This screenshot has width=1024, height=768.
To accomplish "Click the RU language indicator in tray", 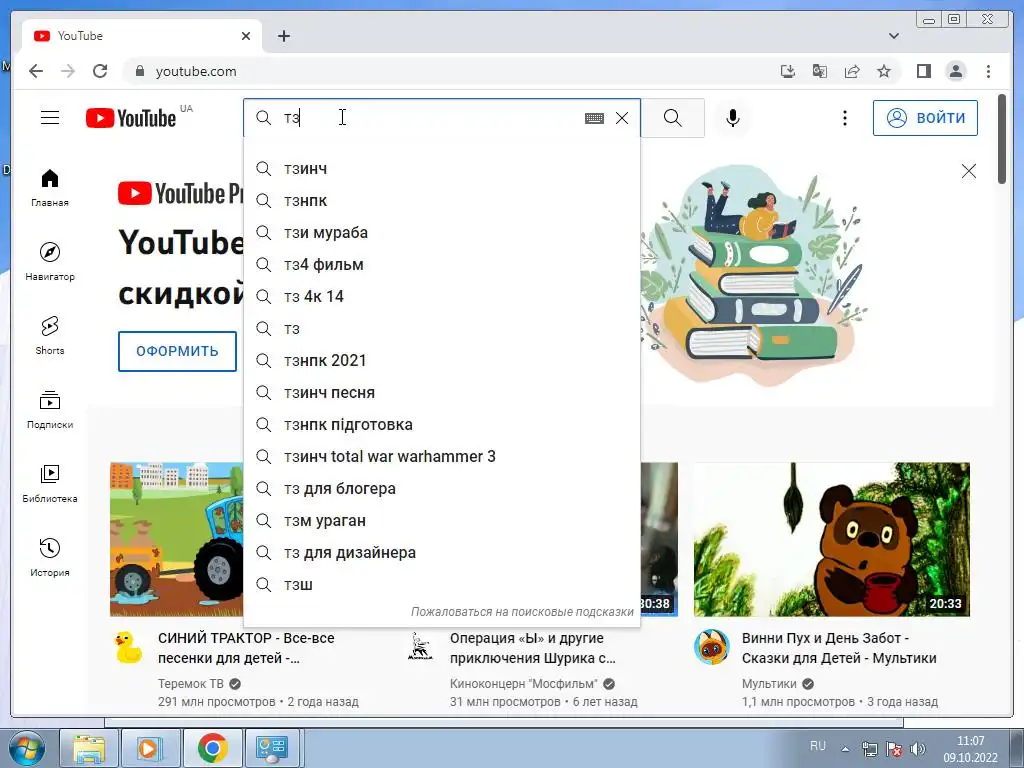I will pyautogui.click(x=818, y=745).
